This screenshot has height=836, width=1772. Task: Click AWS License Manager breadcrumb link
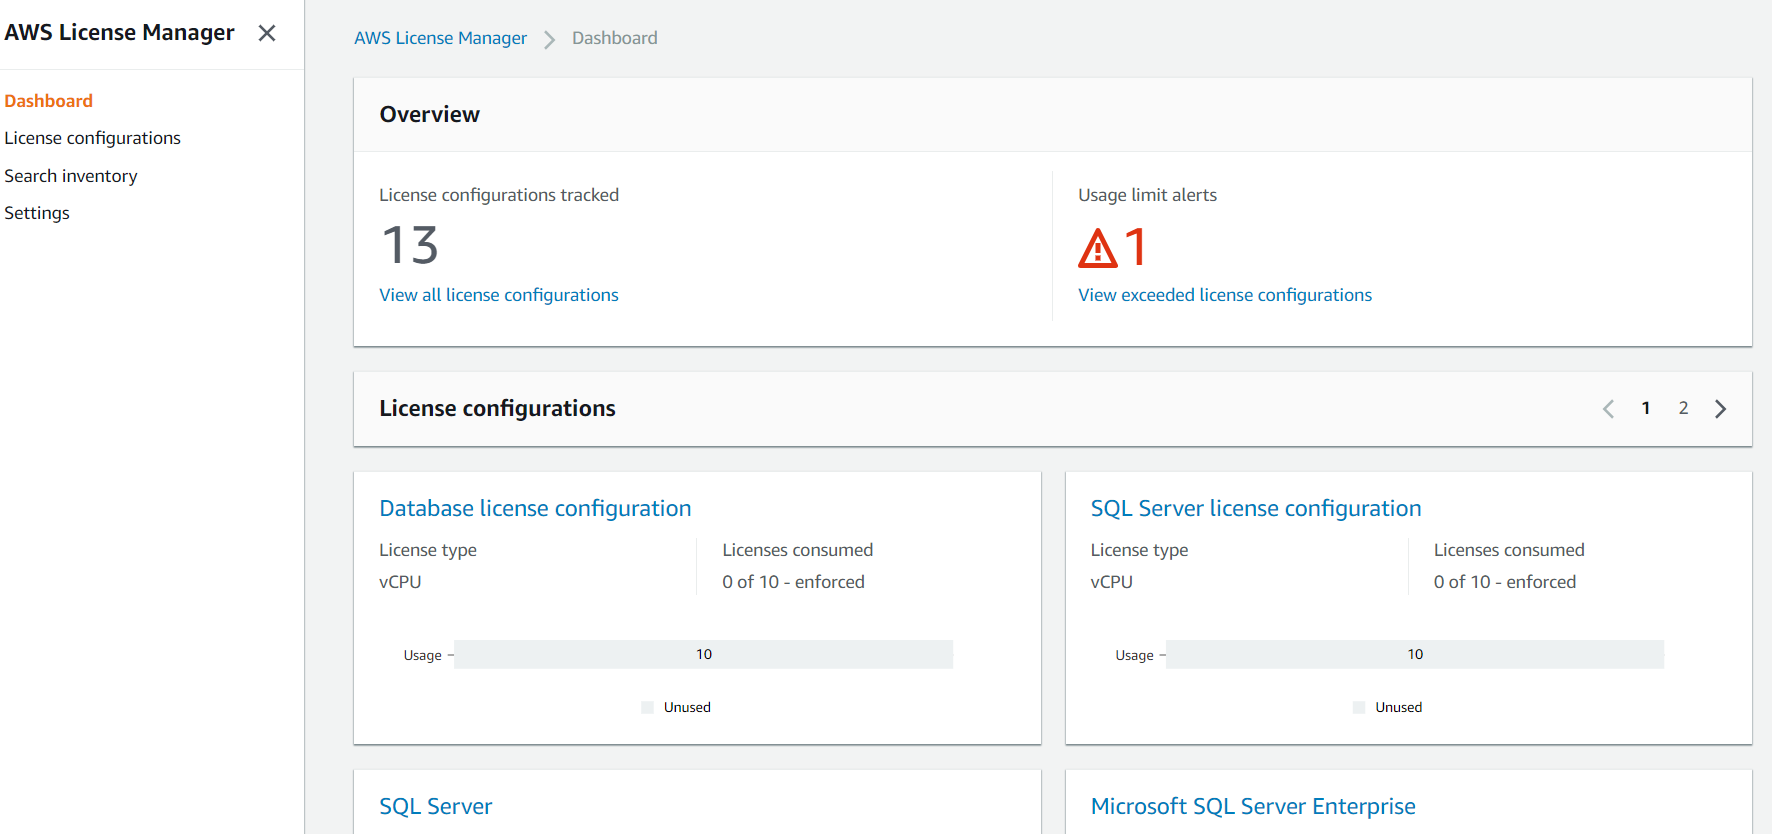point(440,38)
